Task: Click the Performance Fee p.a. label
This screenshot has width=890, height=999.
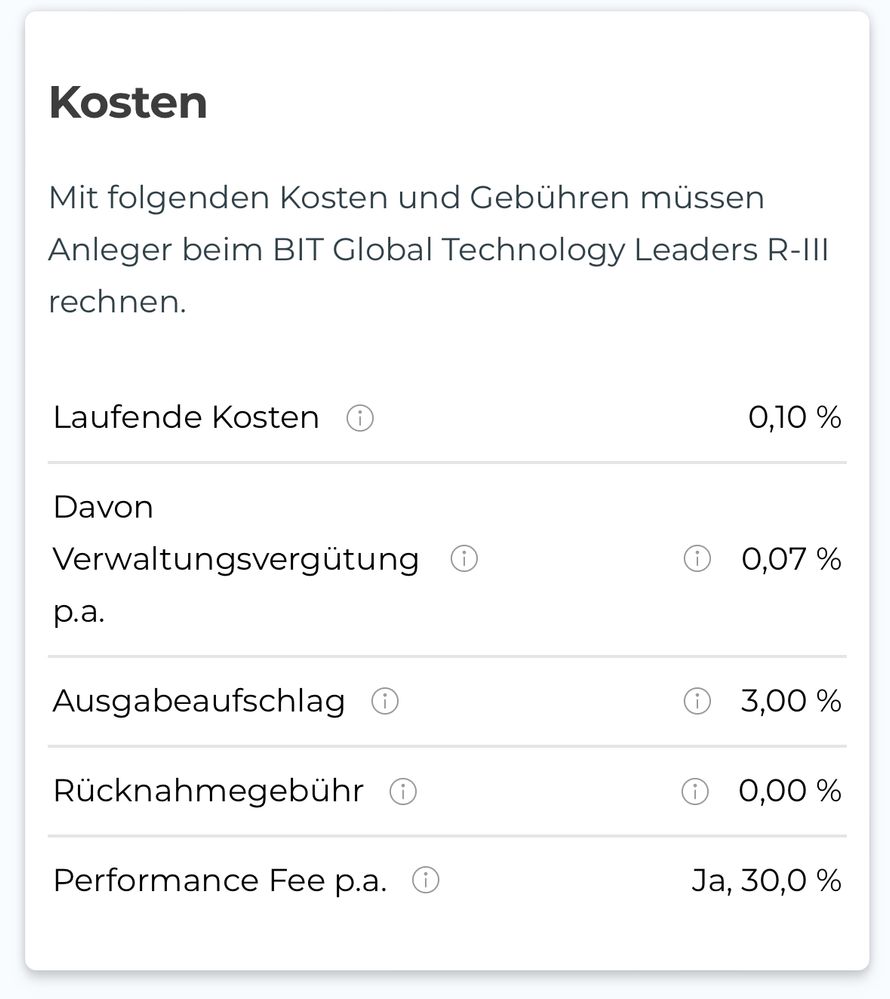Action: point(220,881)
